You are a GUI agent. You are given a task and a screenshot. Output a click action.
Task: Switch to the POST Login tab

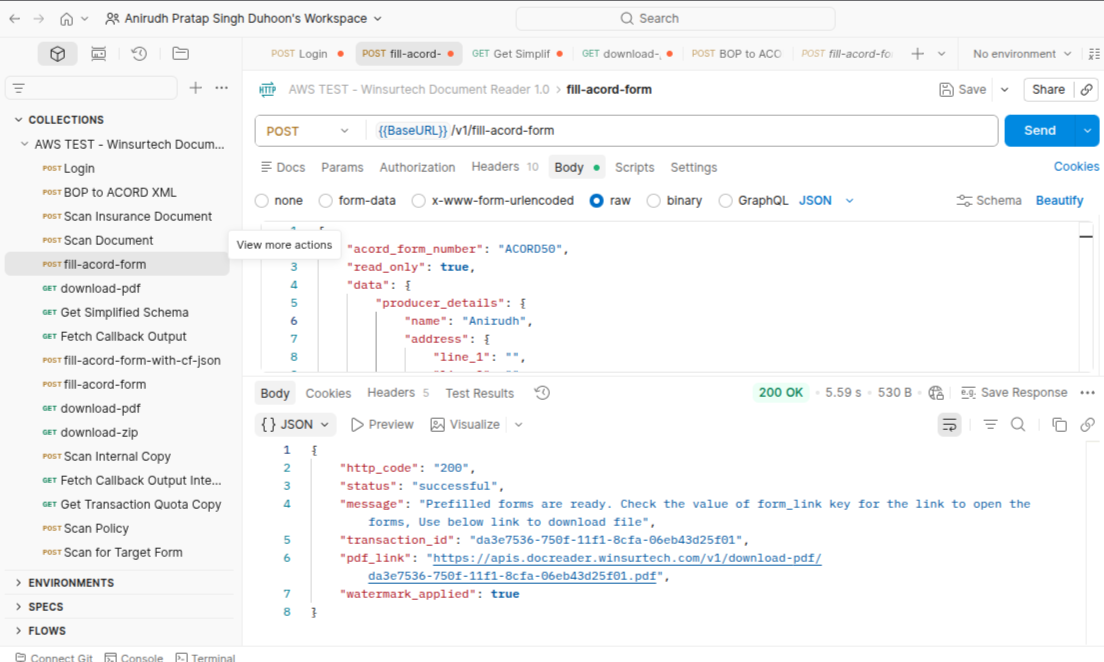(x=307, y=54)
